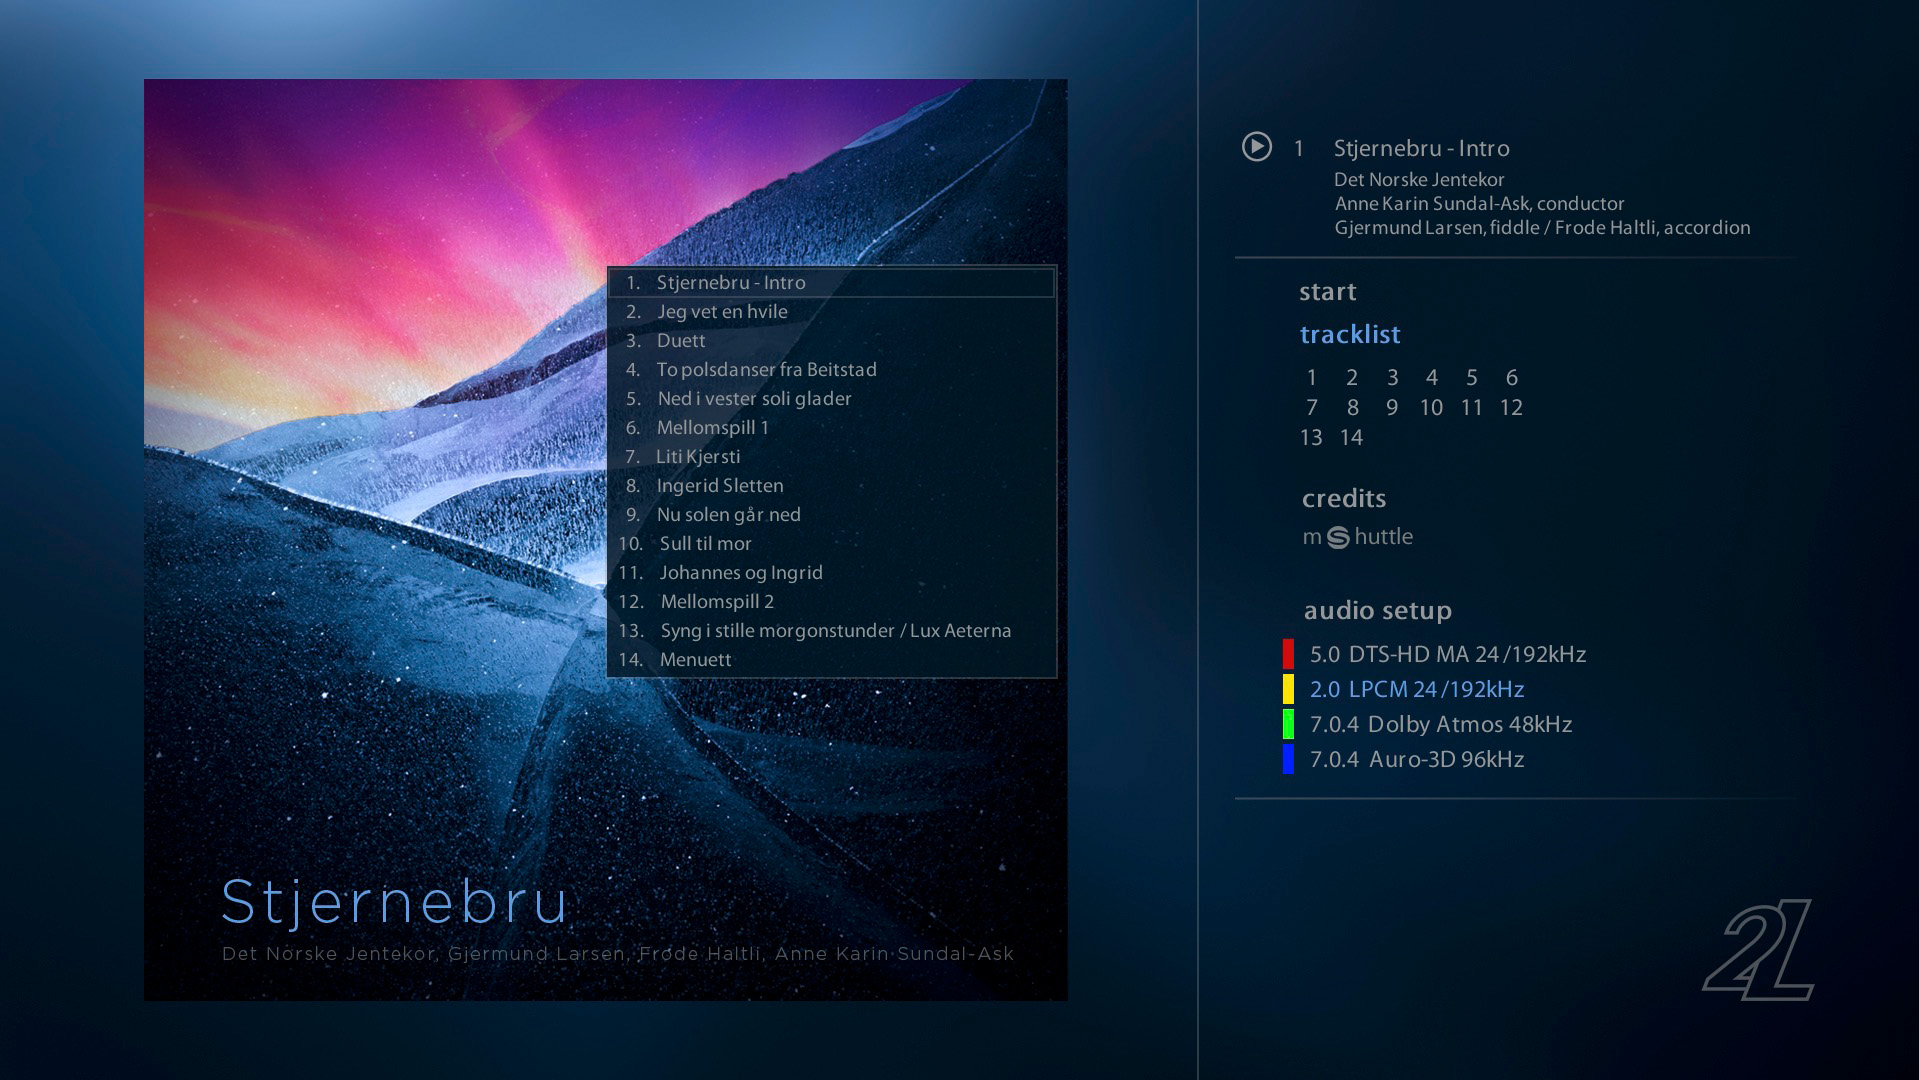Jump to track number 2 in grid

(x=1351, y=378)
